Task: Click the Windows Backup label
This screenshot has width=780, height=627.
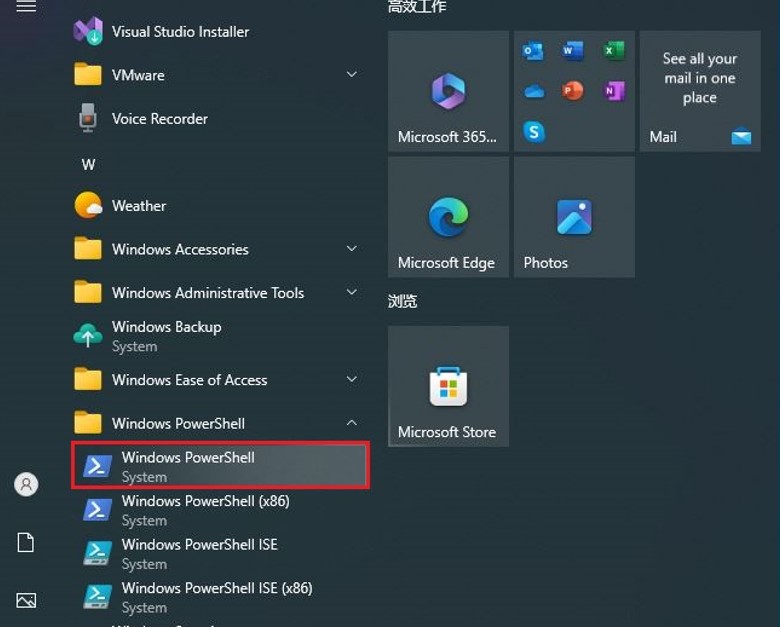Action: [x=167, y=327]
